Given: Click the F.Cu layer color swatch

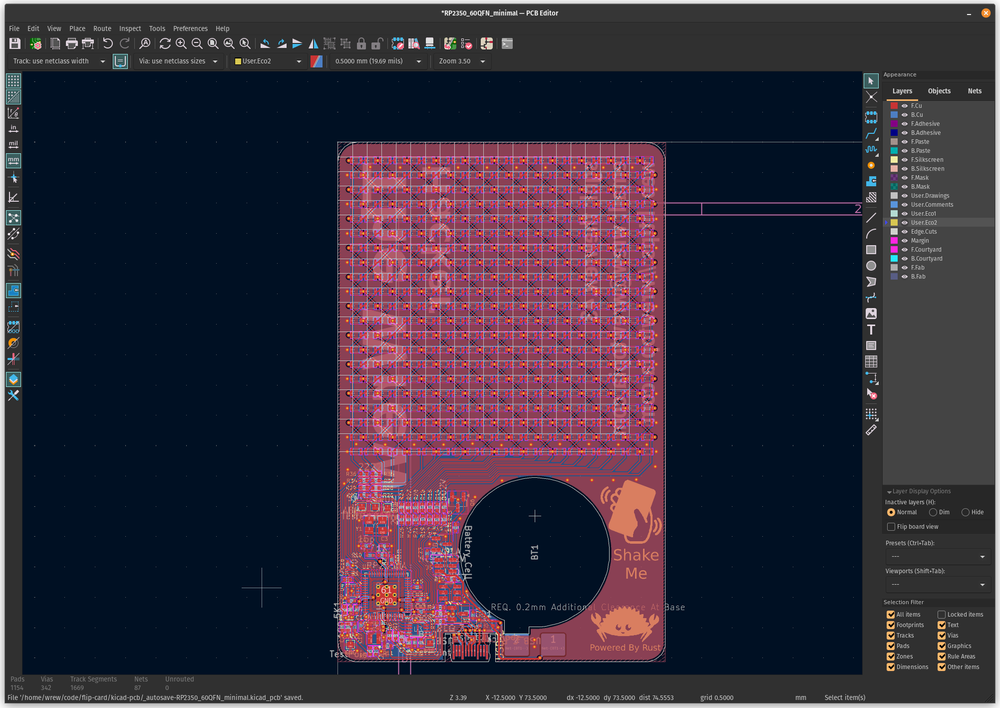Looking at the screenshot, I should [893, 105].
